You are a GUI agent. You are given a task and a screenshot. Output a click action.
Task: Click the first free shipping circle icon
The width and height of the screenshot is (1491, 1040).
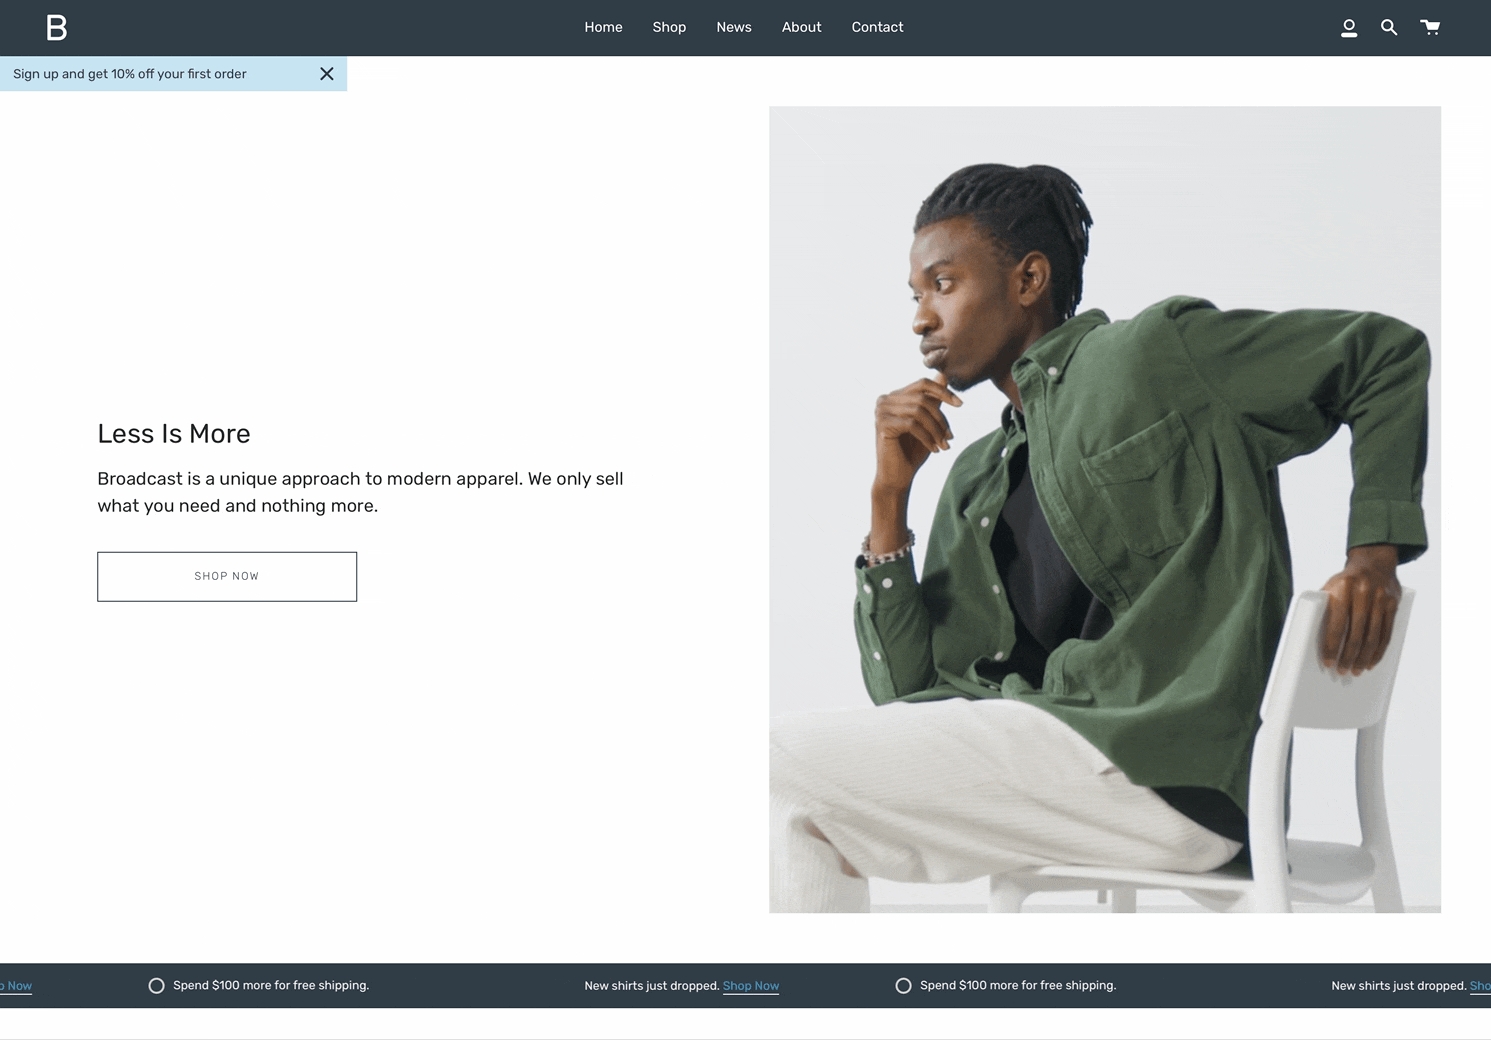tap(156, 986)
